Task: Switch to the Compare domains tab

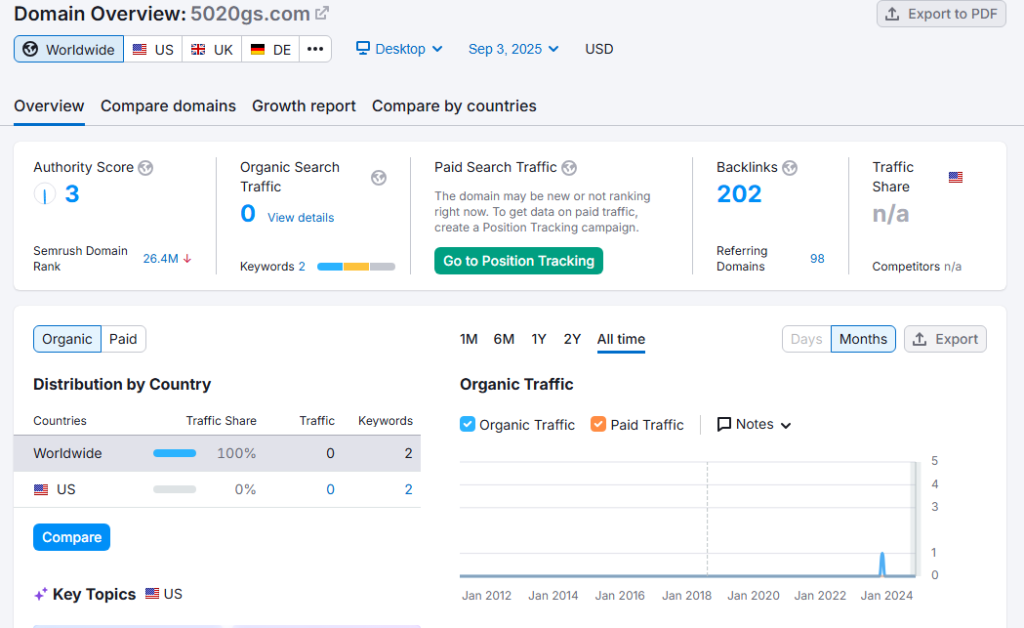Action: coord(168,106)
